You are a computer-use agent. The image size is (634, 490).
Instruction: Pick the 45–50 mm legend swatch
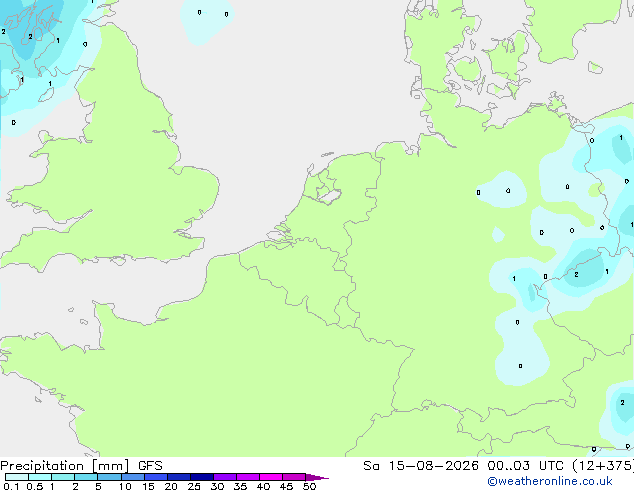pyautogui.click(x=294, y=477)
